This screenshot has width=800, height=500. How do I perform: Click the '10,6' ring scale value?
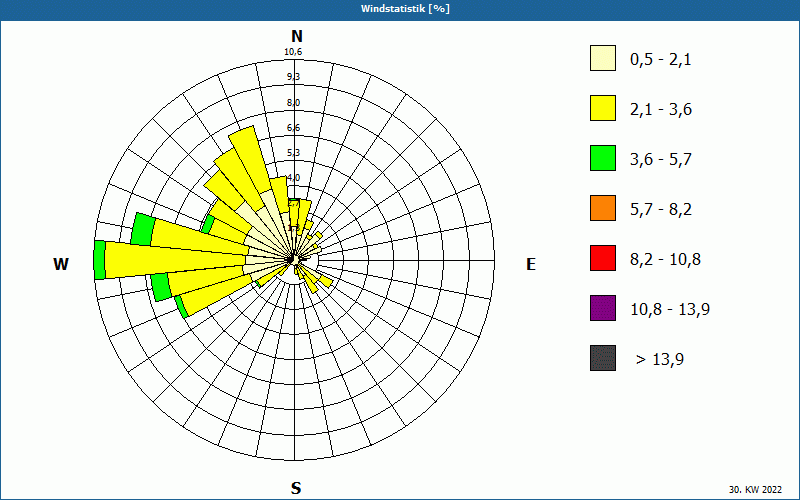(293, 52)
